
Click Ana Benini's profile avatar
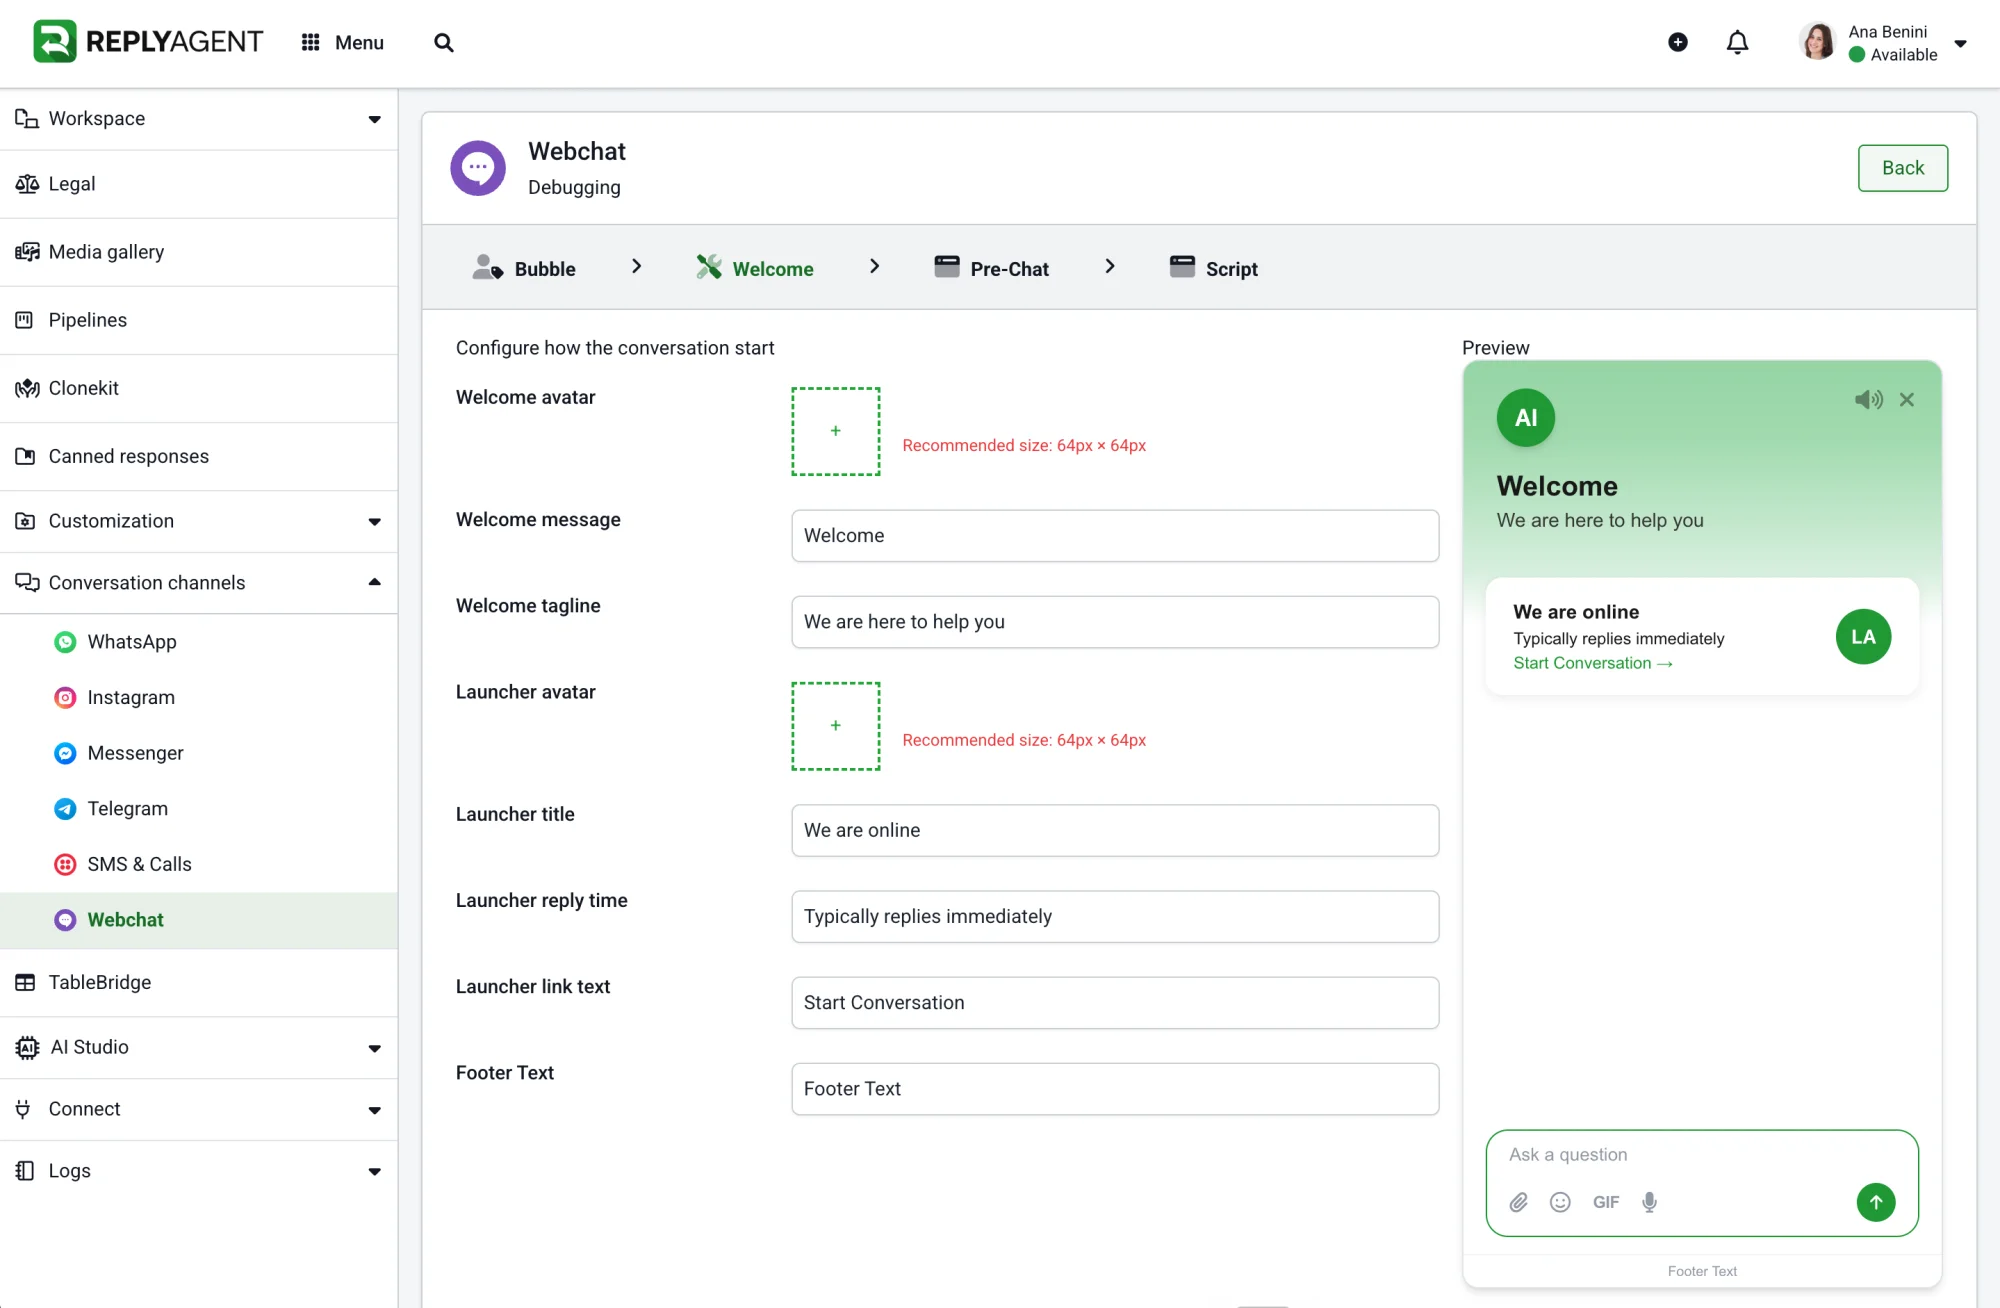pyautogui.click(x=1818, y=42)
